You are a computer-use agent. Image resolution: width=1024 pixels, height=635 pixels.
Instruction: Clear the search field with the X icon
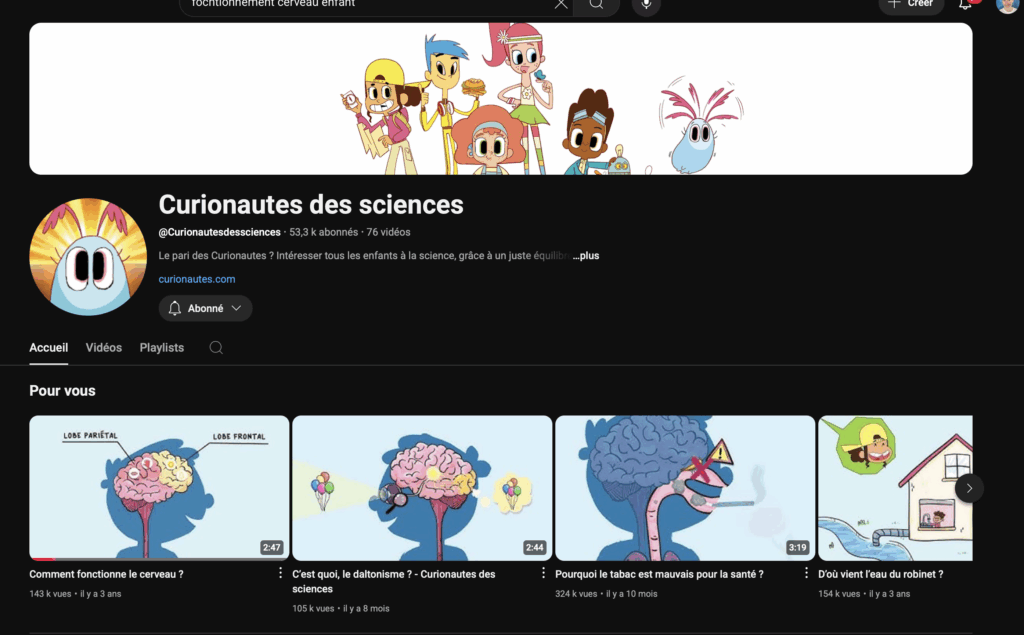[x=561, y=4]
